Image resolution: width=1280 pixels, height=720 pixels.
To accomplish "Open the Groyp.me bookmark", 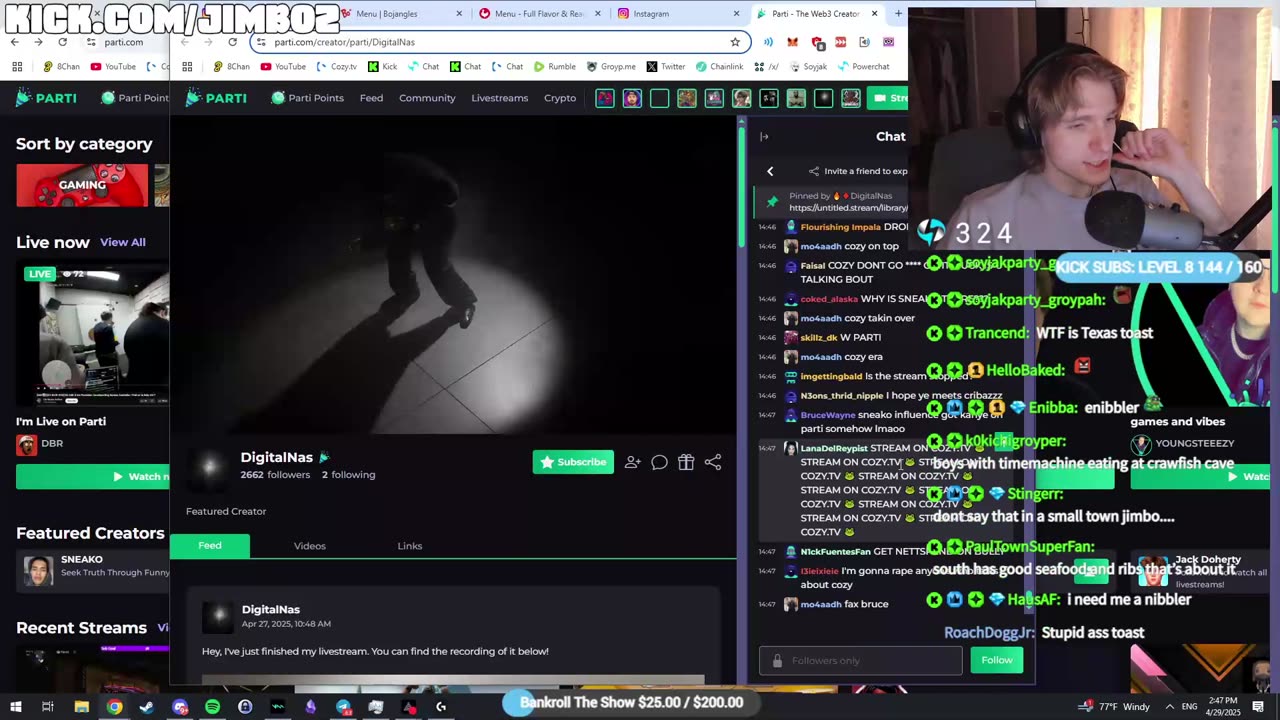I will tap(611, 67).
